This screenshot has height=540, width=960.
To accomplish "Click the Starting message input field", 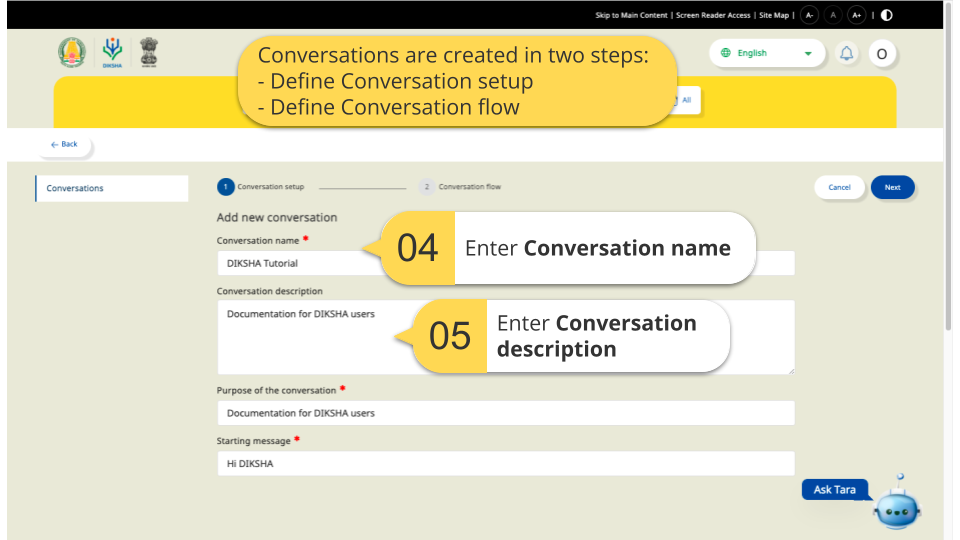I will tap(505, 464).
